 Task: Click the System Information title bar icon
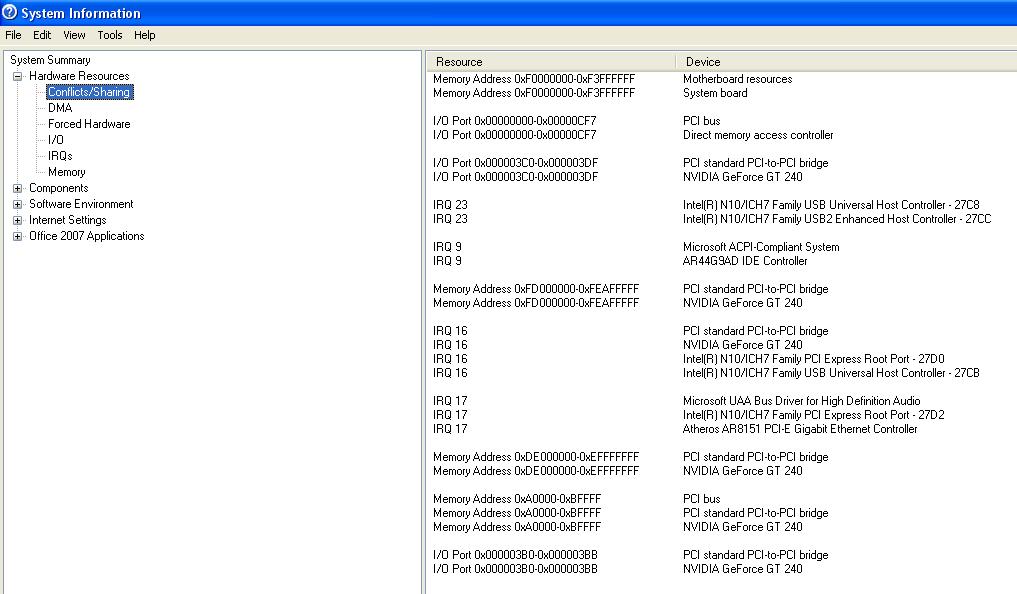click(x=10, y=13)
